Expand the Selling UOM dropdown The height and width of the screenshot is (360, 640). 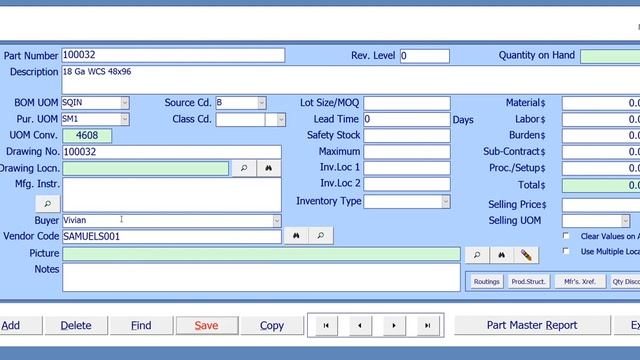625,221
